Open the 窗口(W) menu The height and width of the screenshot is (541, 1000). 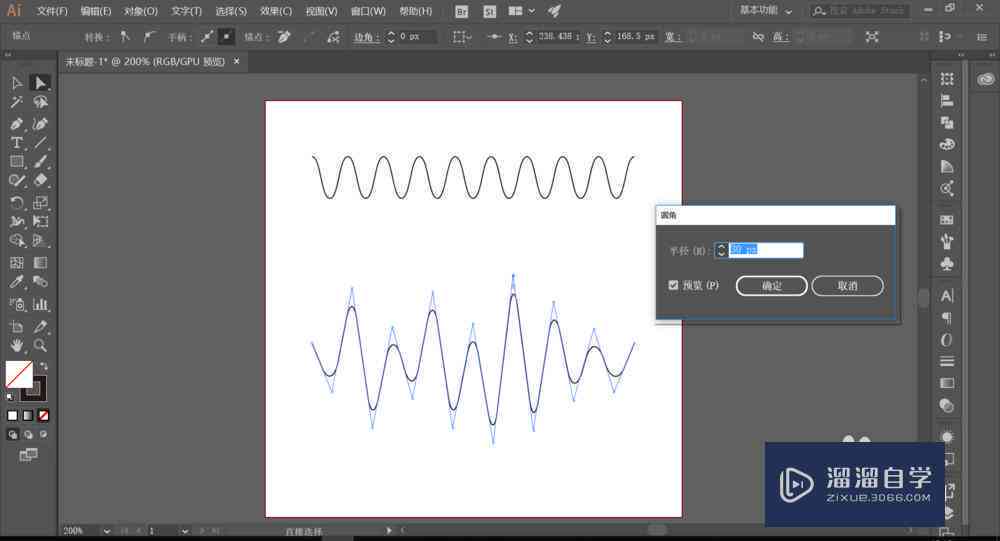click(368, 11)
